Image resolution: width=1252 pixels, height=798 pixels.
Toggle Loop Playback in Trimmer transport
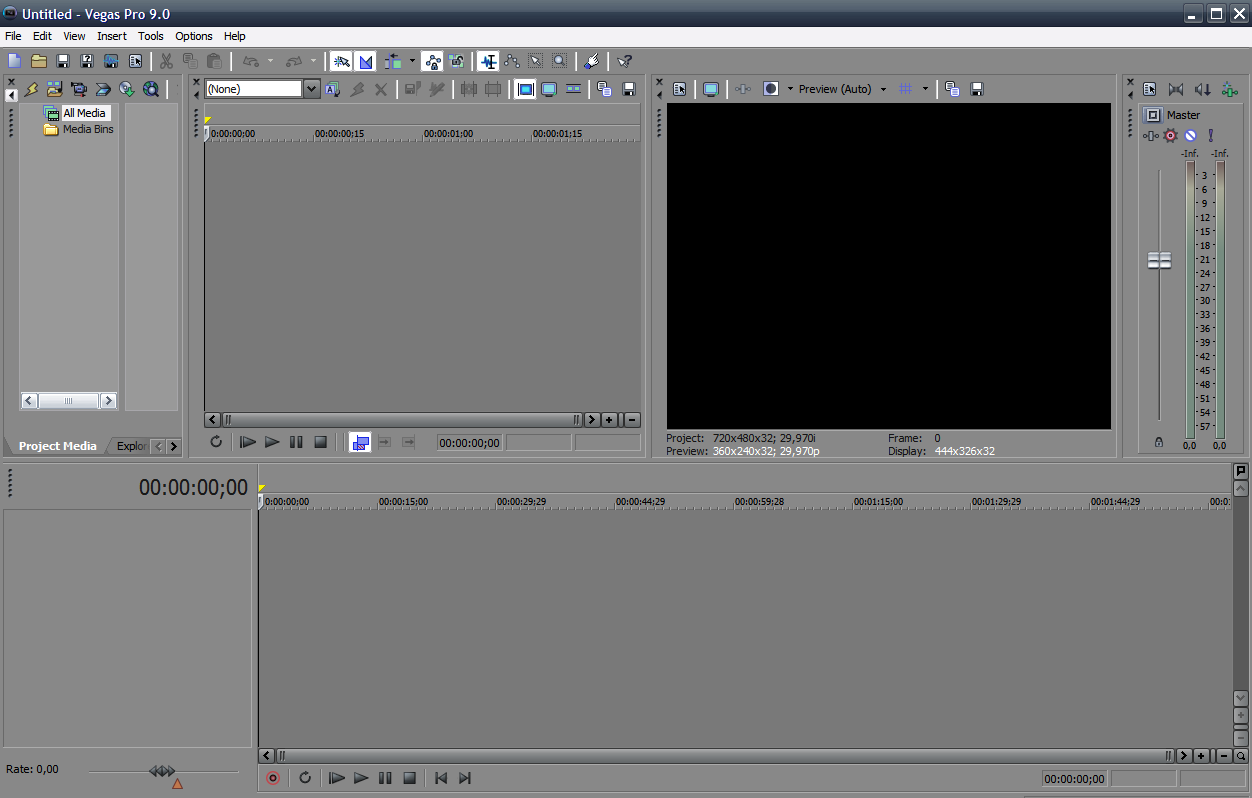click(216, 441)
